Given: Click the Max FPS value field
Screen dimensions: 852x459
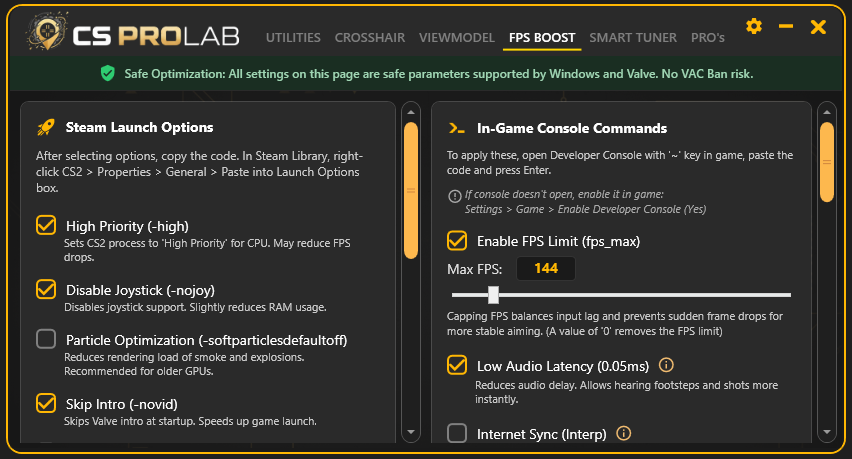Looking at the screenshot, I should tap(546, 268).
